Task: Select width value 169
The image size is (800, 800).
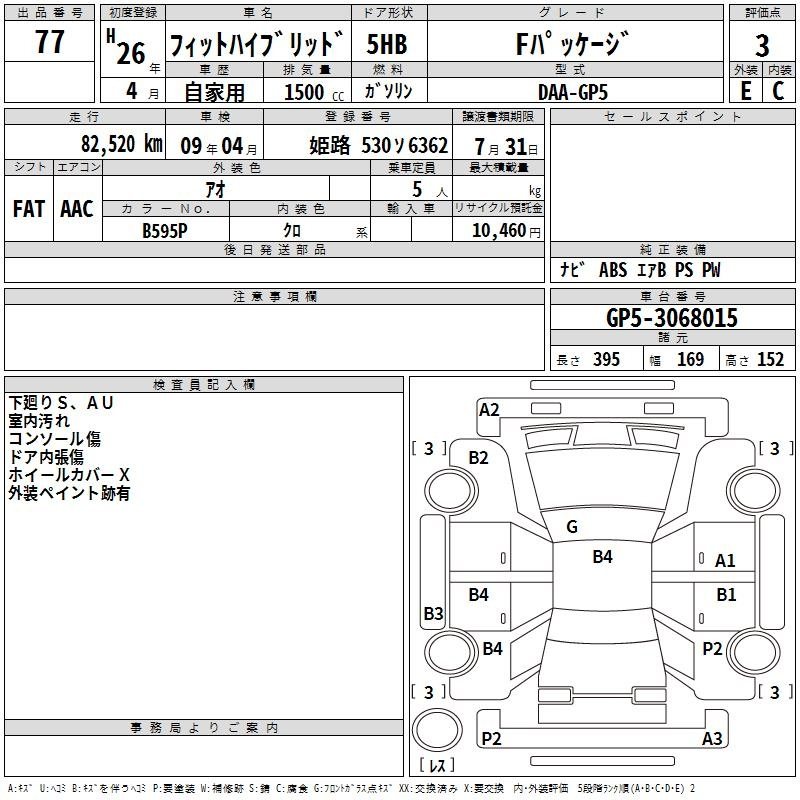Action: [690, 359]
